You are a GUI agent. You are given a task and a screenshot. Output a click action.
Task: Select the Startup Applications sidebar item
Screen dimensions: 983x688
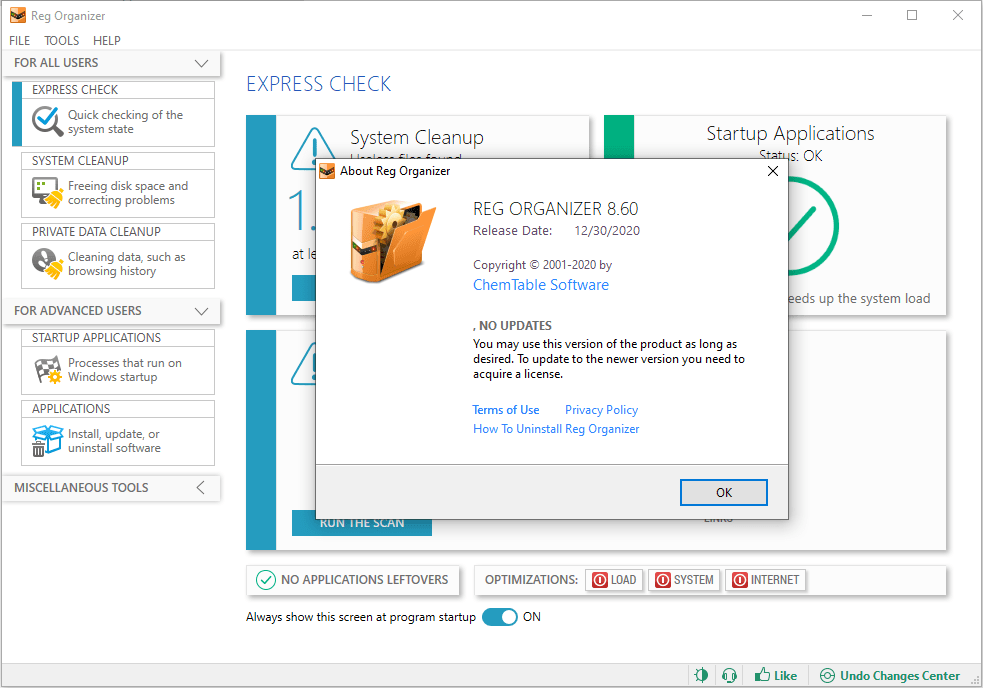point(118,362)
